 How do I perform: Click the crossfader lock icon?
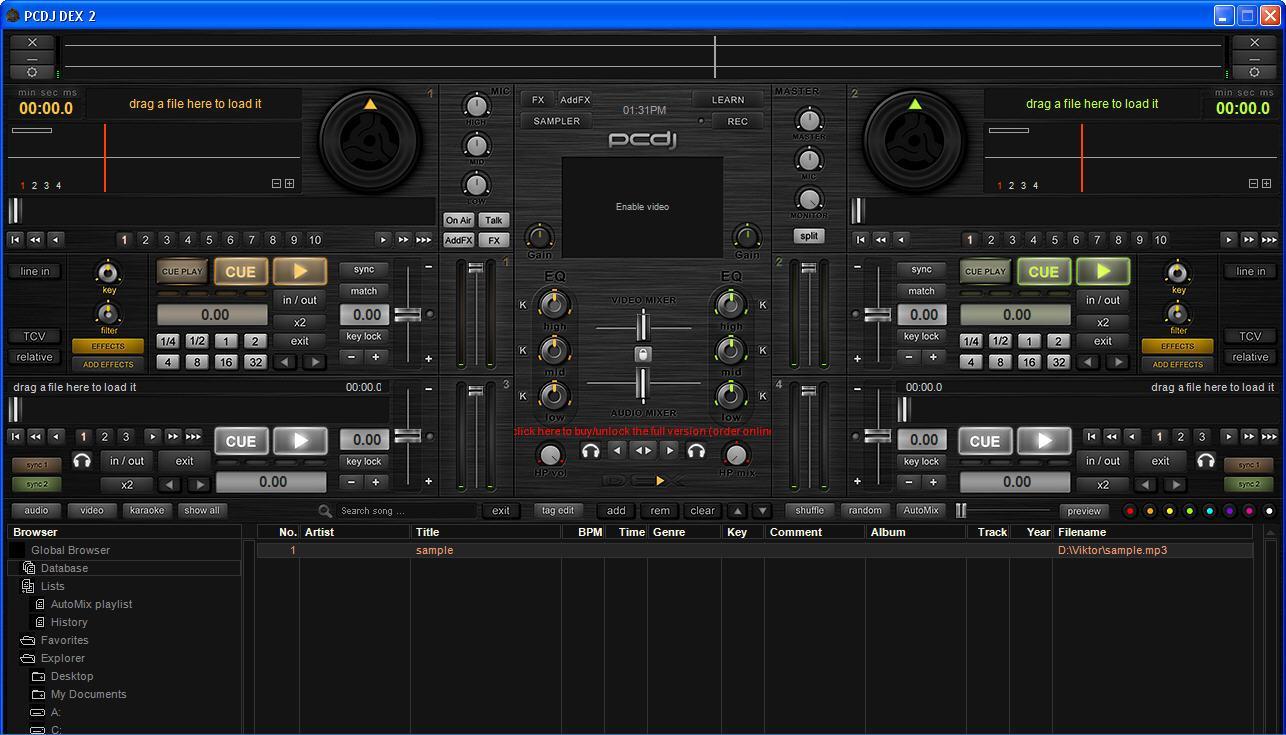[643, 354]
